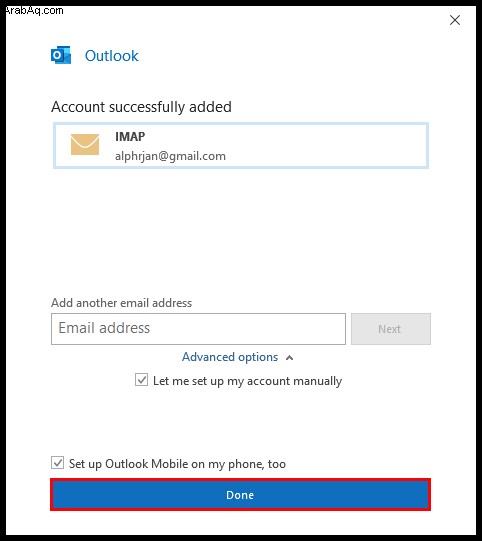Click the greyed-out Next button
The image size is (482, 541).
391,329
